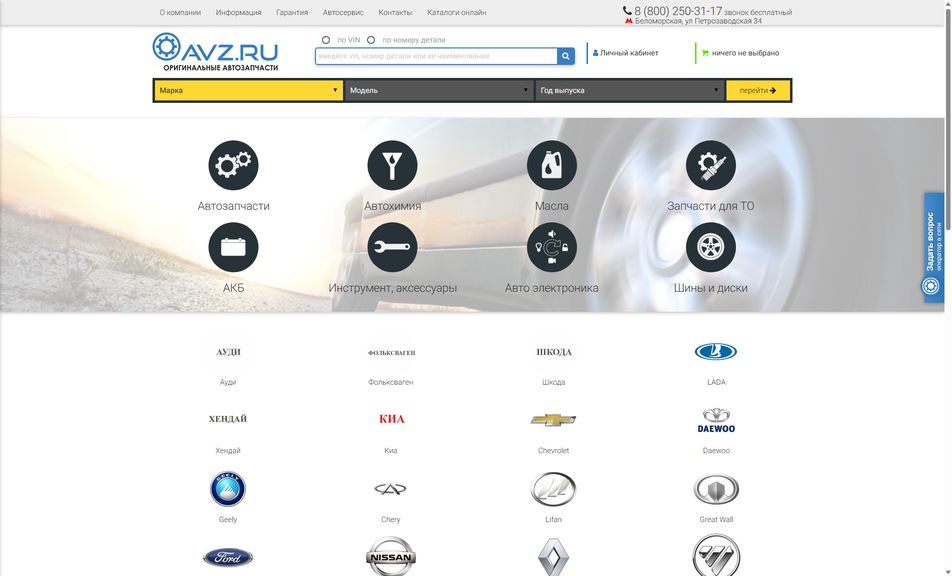Open the Гарантия menu item
Viewport: 952px width, 576px height.
(x=292, y=12)
